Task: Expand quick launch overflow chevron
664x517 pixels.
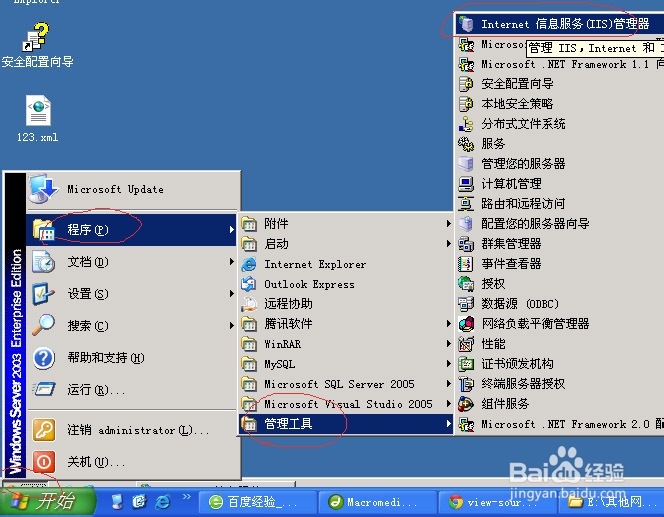Action: click(186, 497)
